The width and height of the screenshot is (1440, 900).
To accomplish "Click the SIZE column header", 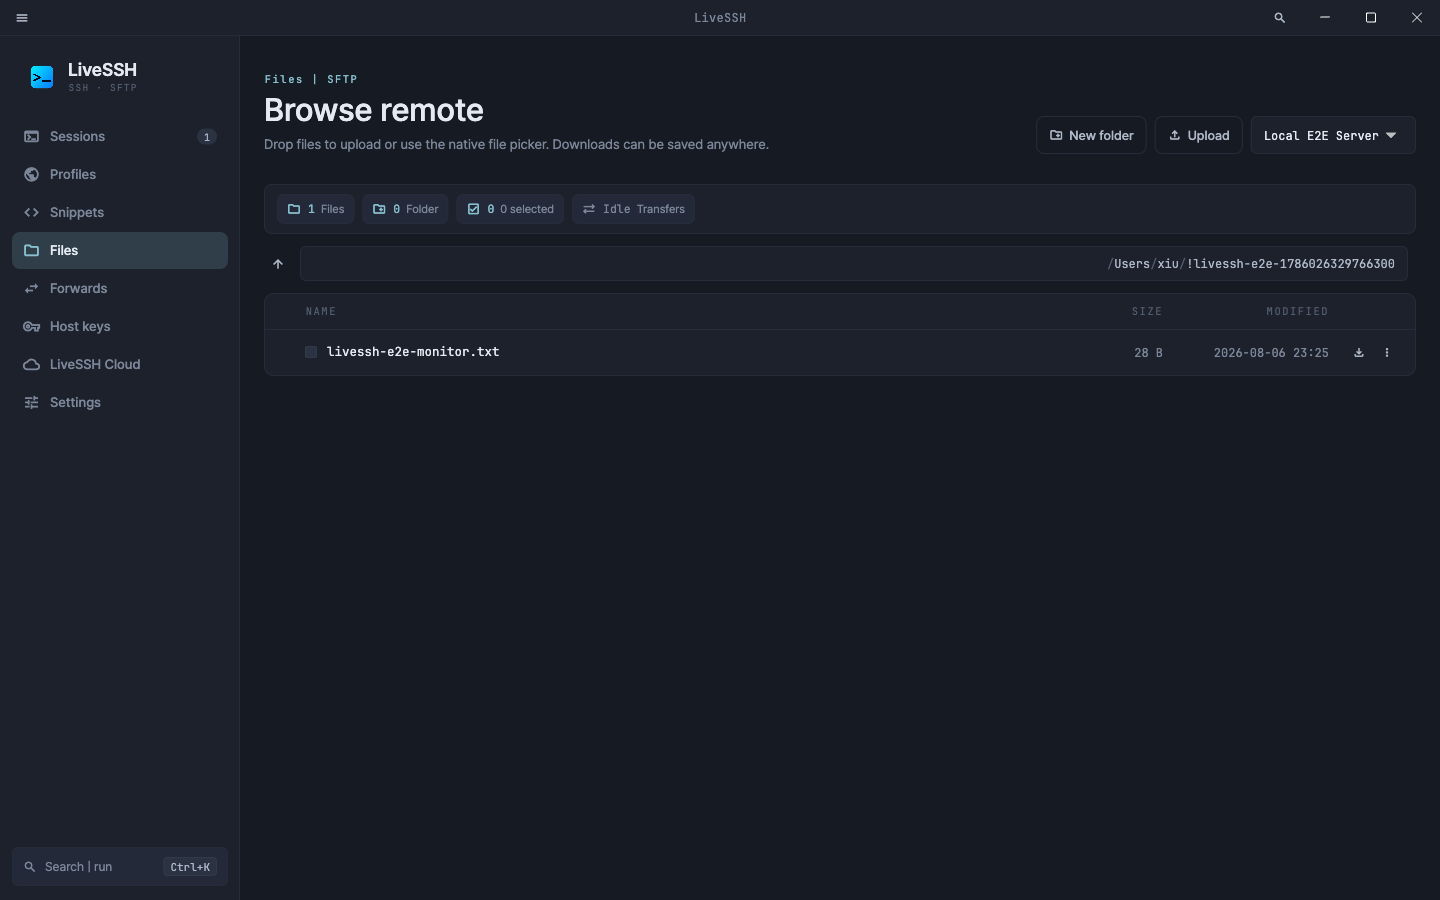I will point(1147,312).
